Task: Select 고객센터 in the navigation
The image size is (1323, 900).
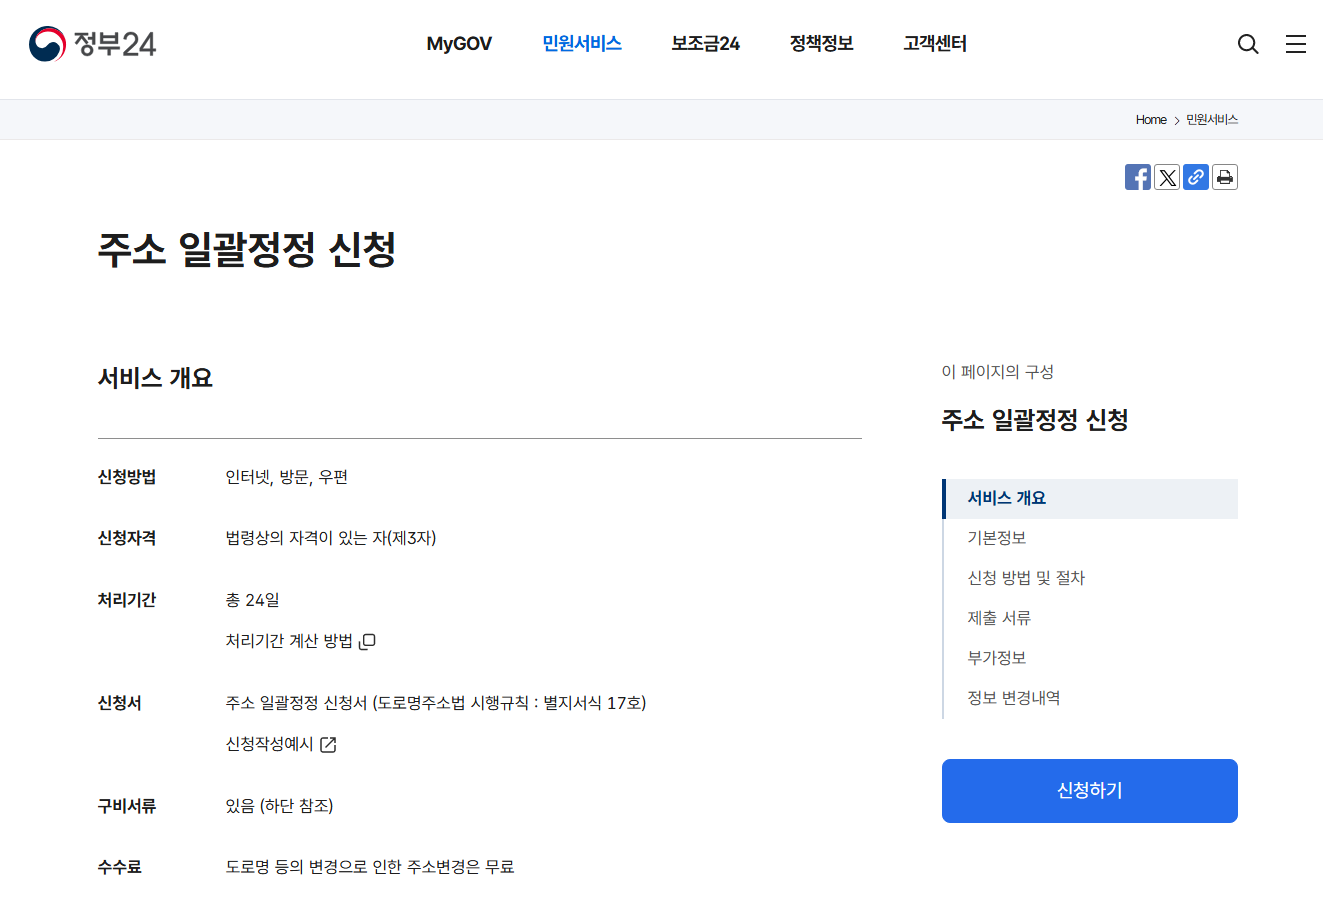Action: click(x=934, y=44)
